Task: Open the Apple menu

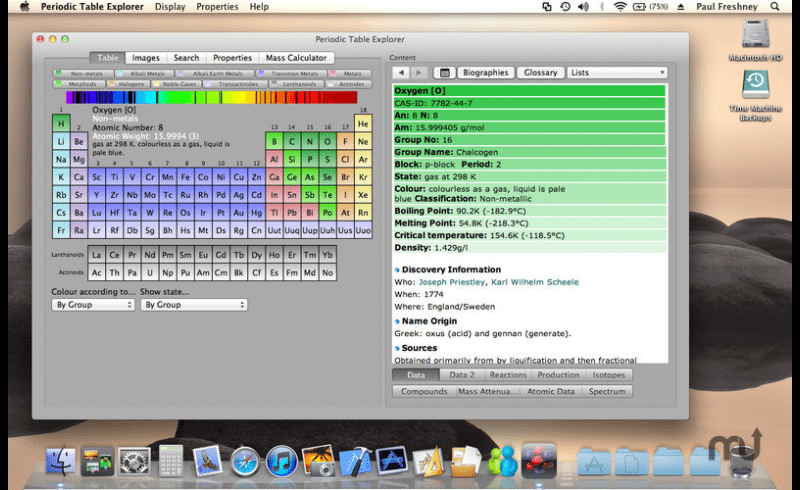Action: pos(24,7)
